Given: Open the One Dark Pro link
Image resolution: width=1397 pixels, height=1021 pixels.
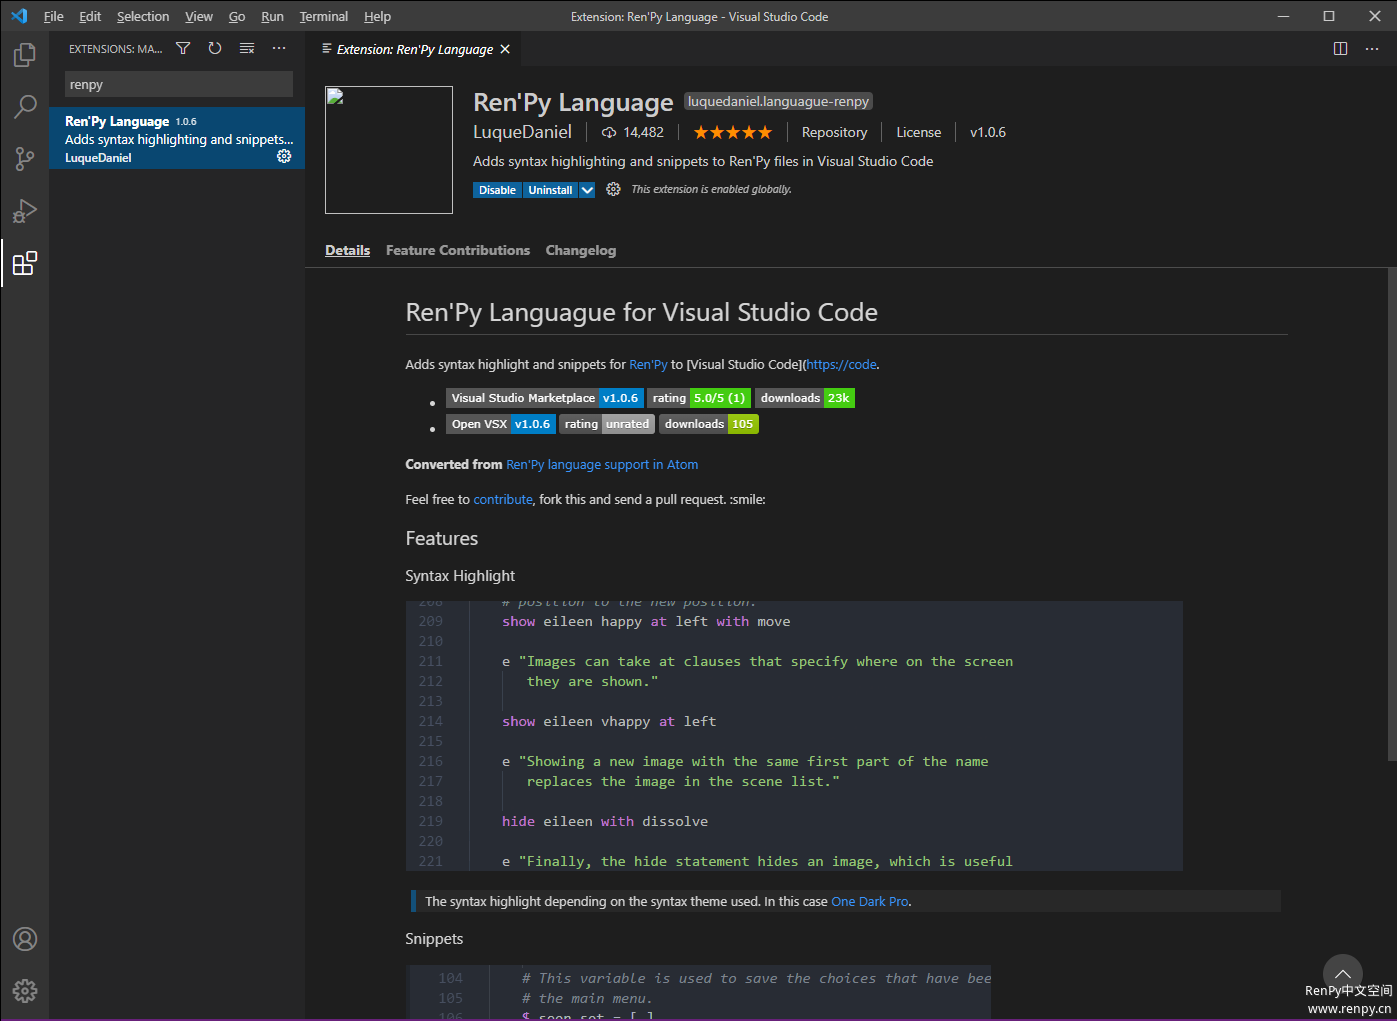Looking at the screenshot, I should pos(870,901).
